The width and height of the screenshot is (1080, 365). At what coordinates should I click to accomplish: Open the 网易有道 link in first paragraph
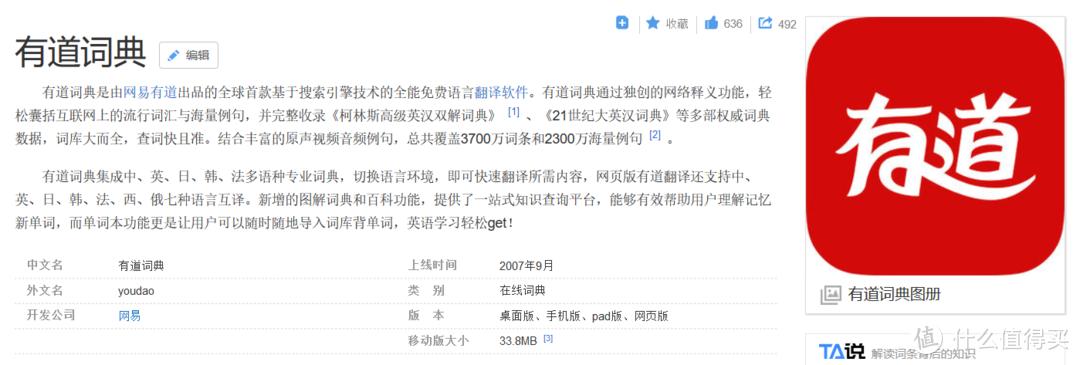[x=150, y=92]
